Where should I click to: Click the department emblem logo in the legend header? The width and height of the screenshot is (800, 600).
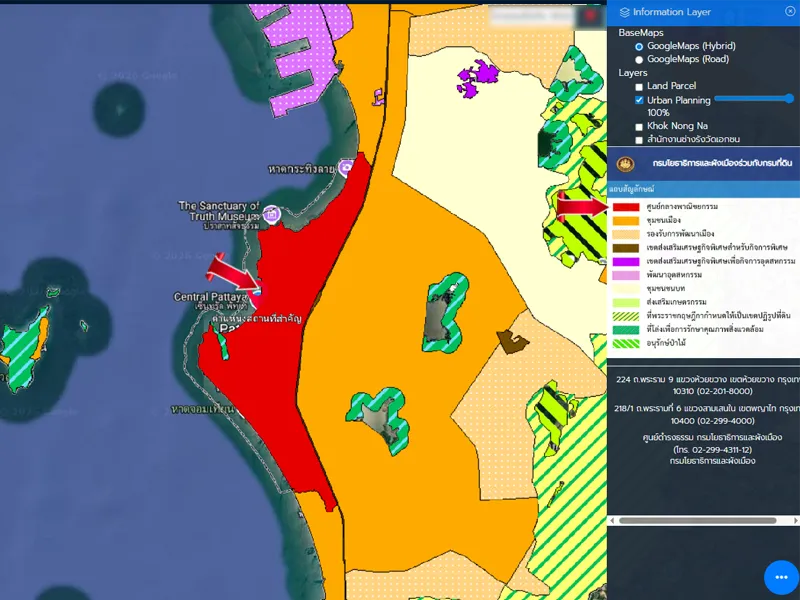point(626,163)
